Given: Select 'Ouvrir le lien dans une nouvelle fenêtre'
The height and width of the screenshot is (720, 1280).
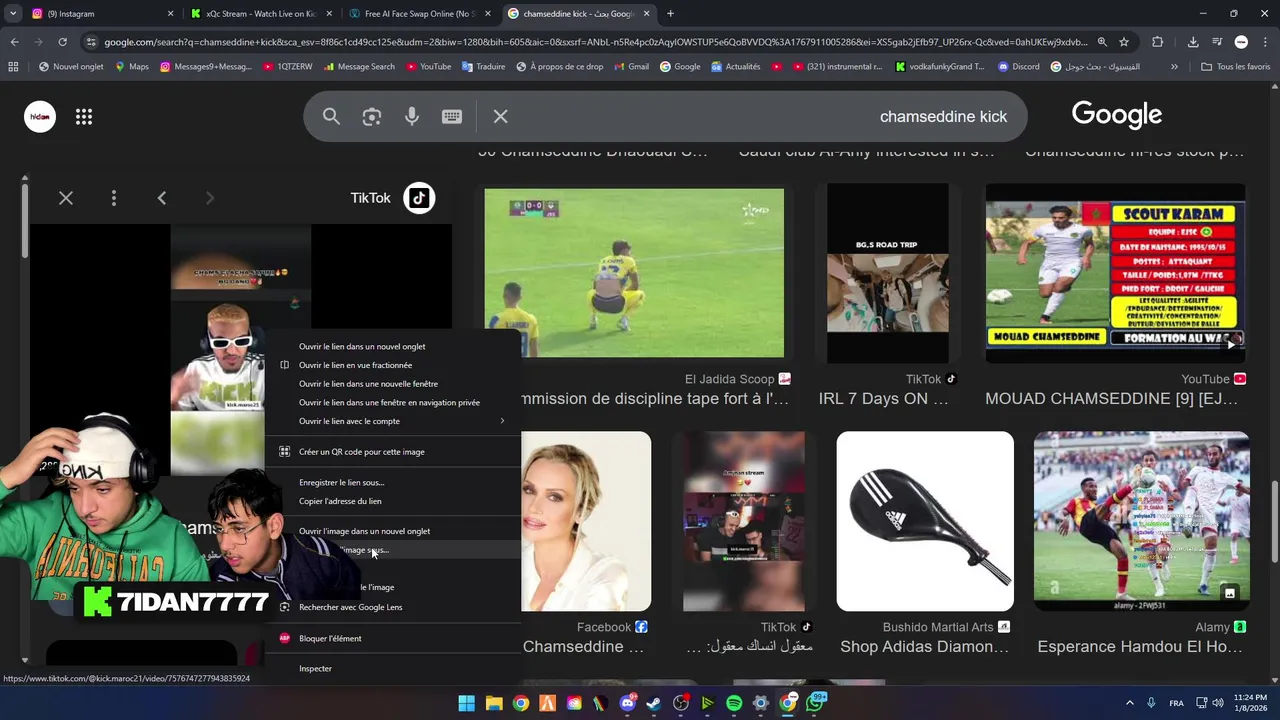Looking at the screenshot, I should [x=392, y=384].
